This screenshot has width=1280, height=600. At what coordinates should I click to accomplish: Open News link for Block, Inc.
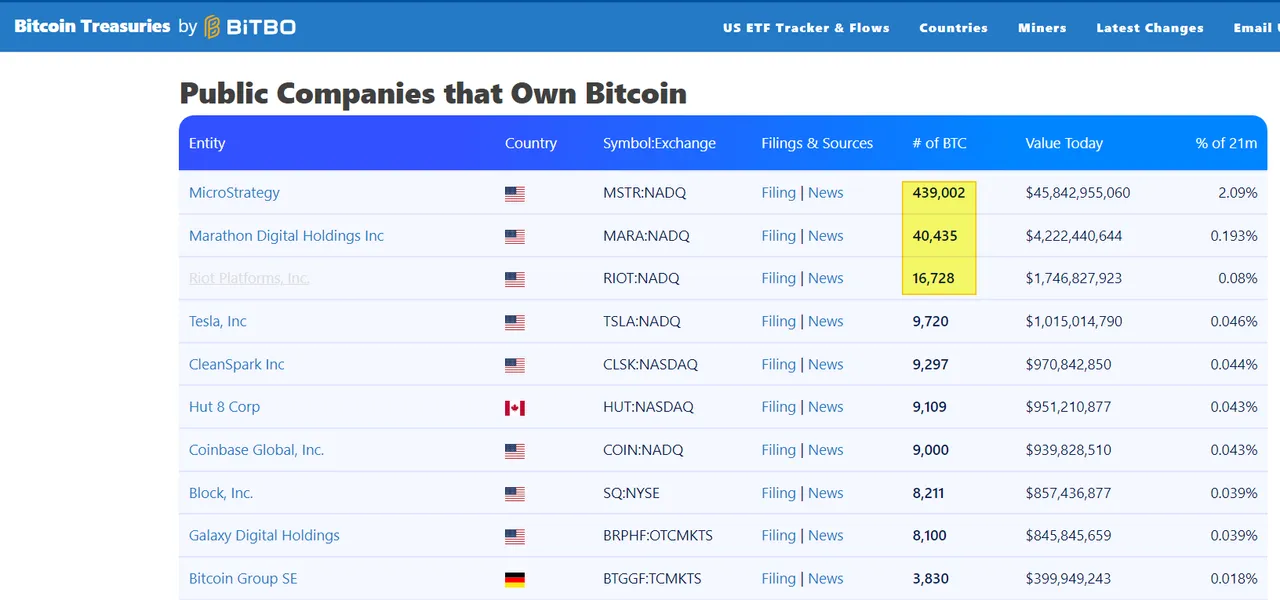(825, 493)
